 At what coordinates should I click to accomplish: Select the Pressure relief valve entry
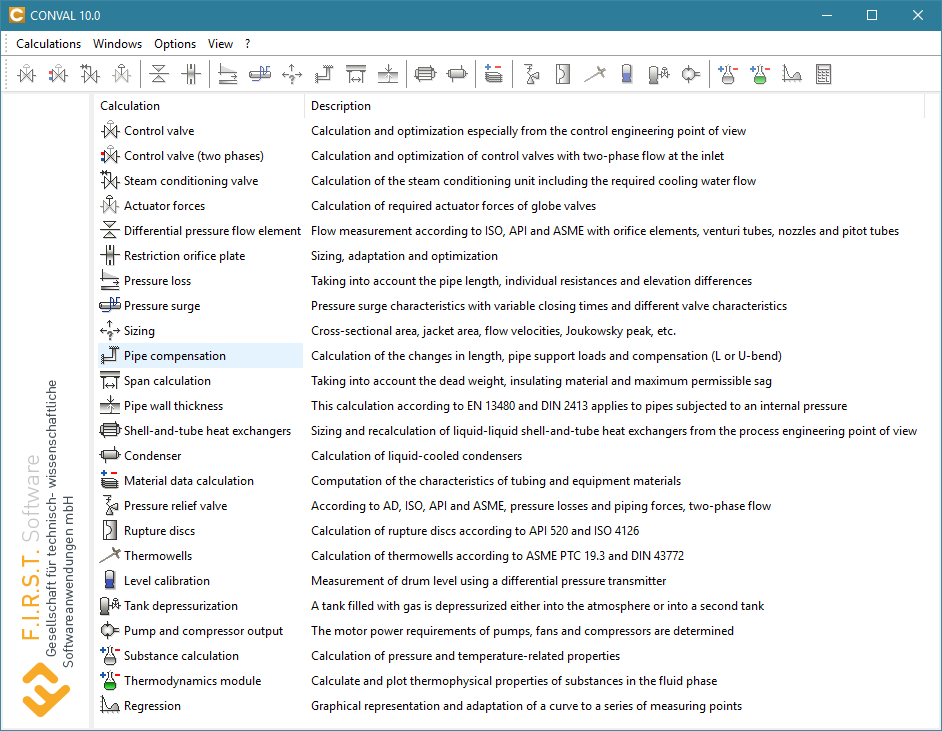click(x=175, y=506)
